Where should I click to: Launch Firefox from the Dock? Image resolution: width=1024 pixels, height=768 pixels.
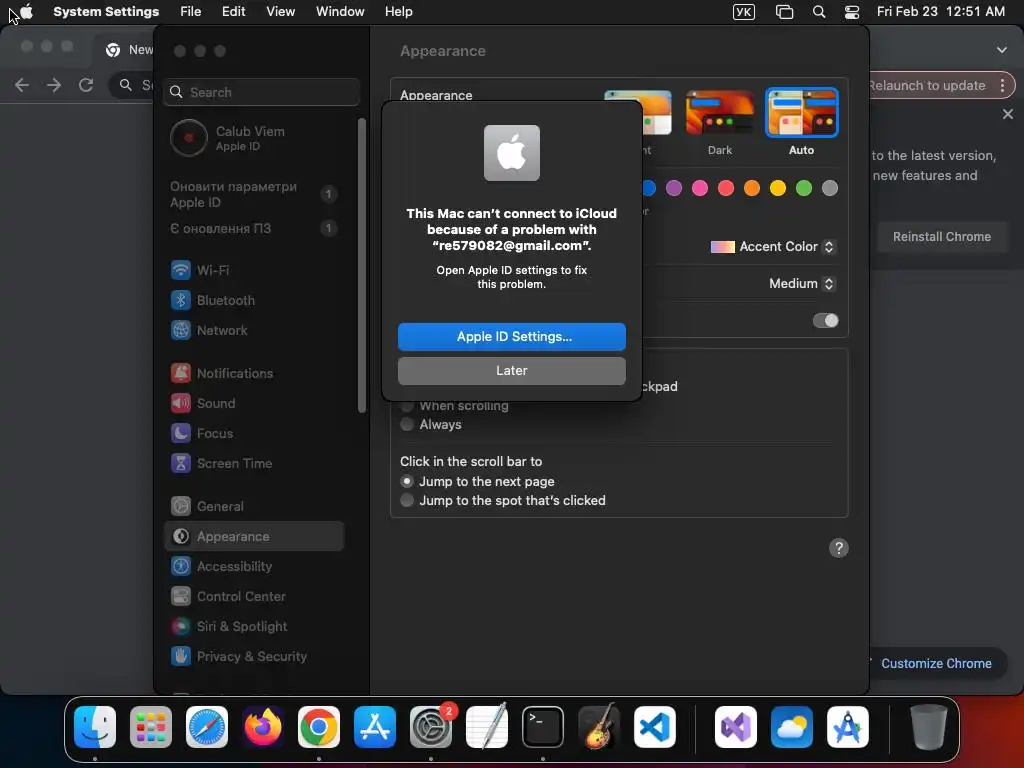point(263,727)
